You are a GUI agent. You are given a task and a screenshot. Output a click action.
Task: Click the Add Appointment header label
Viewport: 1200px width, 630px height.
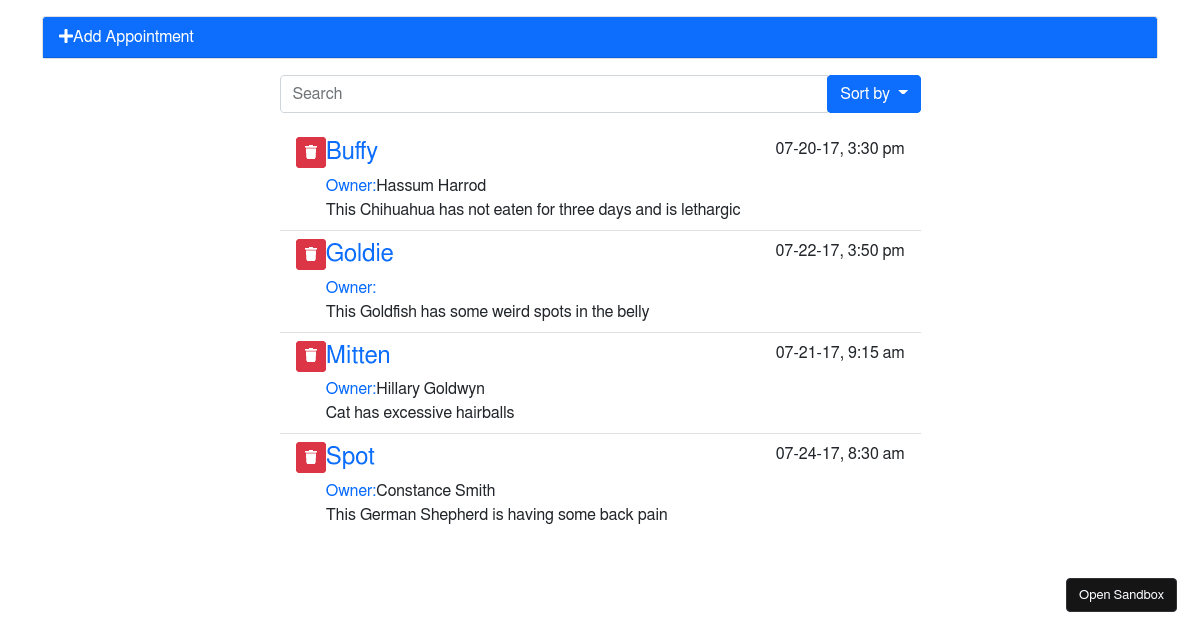coord(134,37)
